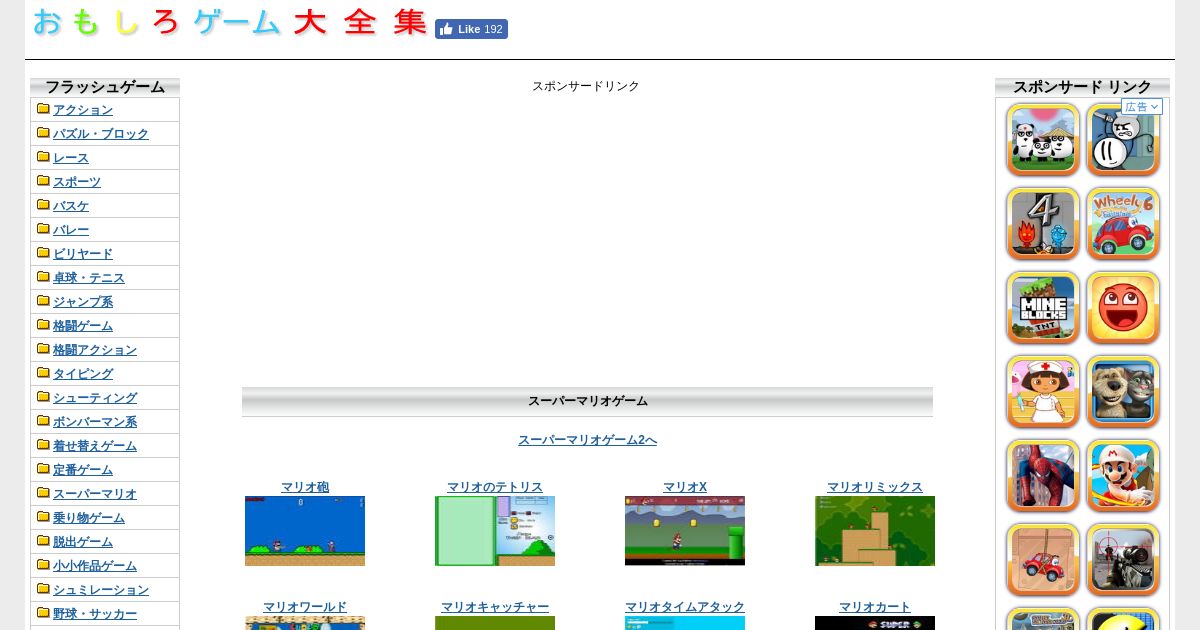Image resolution: width=1200 pixels, height=630 pixels.
Task: Open the 卓球・テニス category
Action: click(89, 278)
